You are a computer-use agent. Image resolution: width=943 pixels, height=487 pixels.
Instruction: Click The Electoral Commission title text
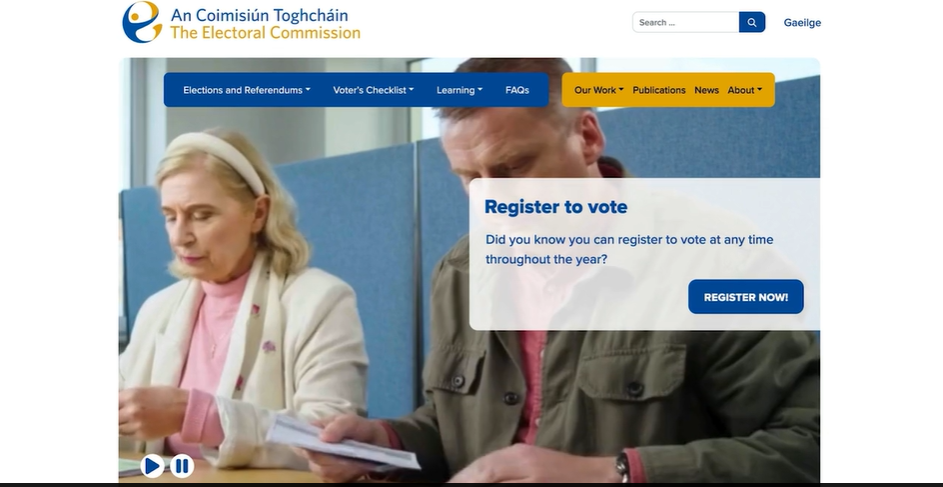click(x=265, y=32)
